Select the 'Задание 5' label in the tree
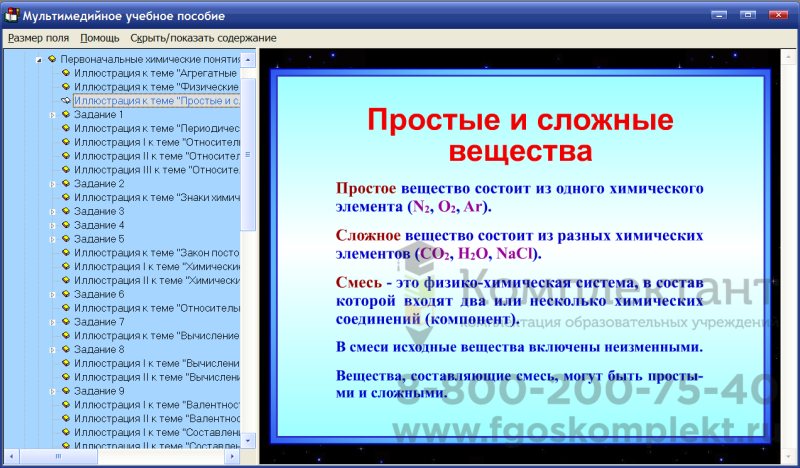The width and height of the screenshot is (800, 468). pos(99,239)
